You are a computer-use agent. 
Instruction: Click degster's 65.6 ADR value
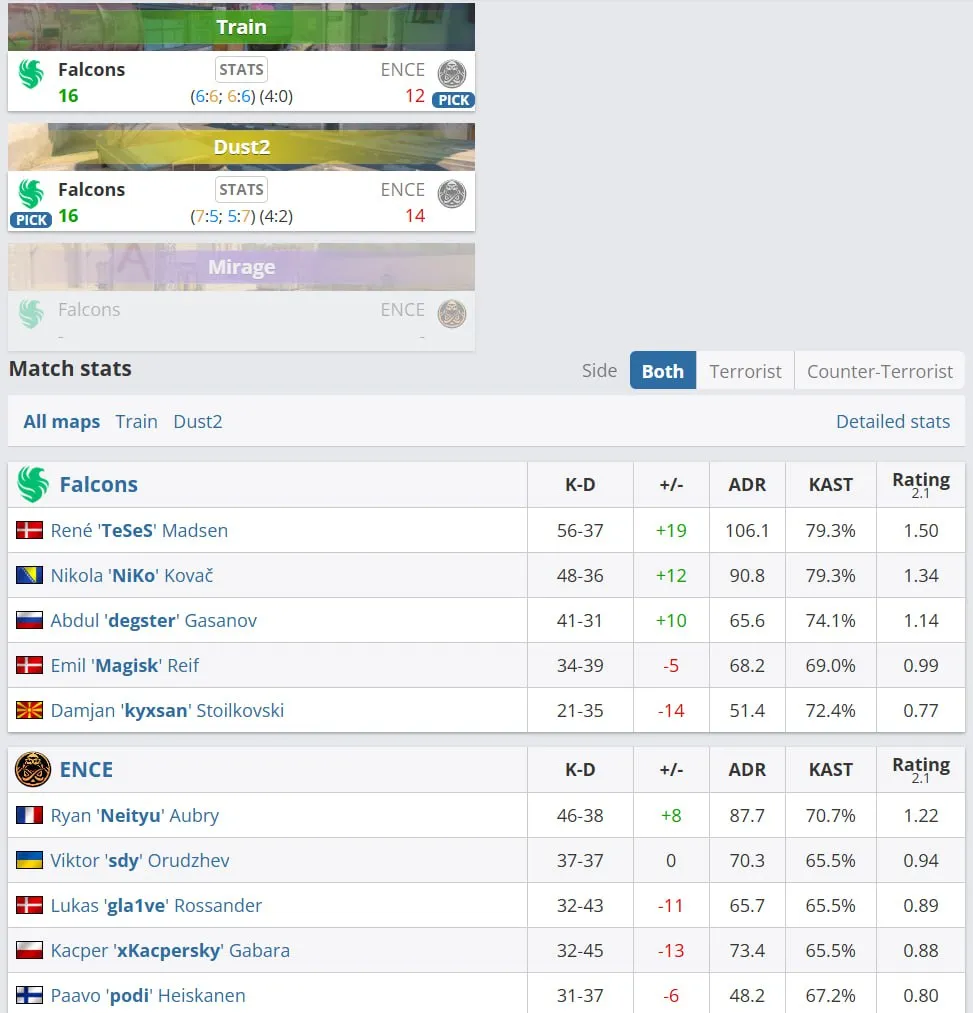coord(747,620)
